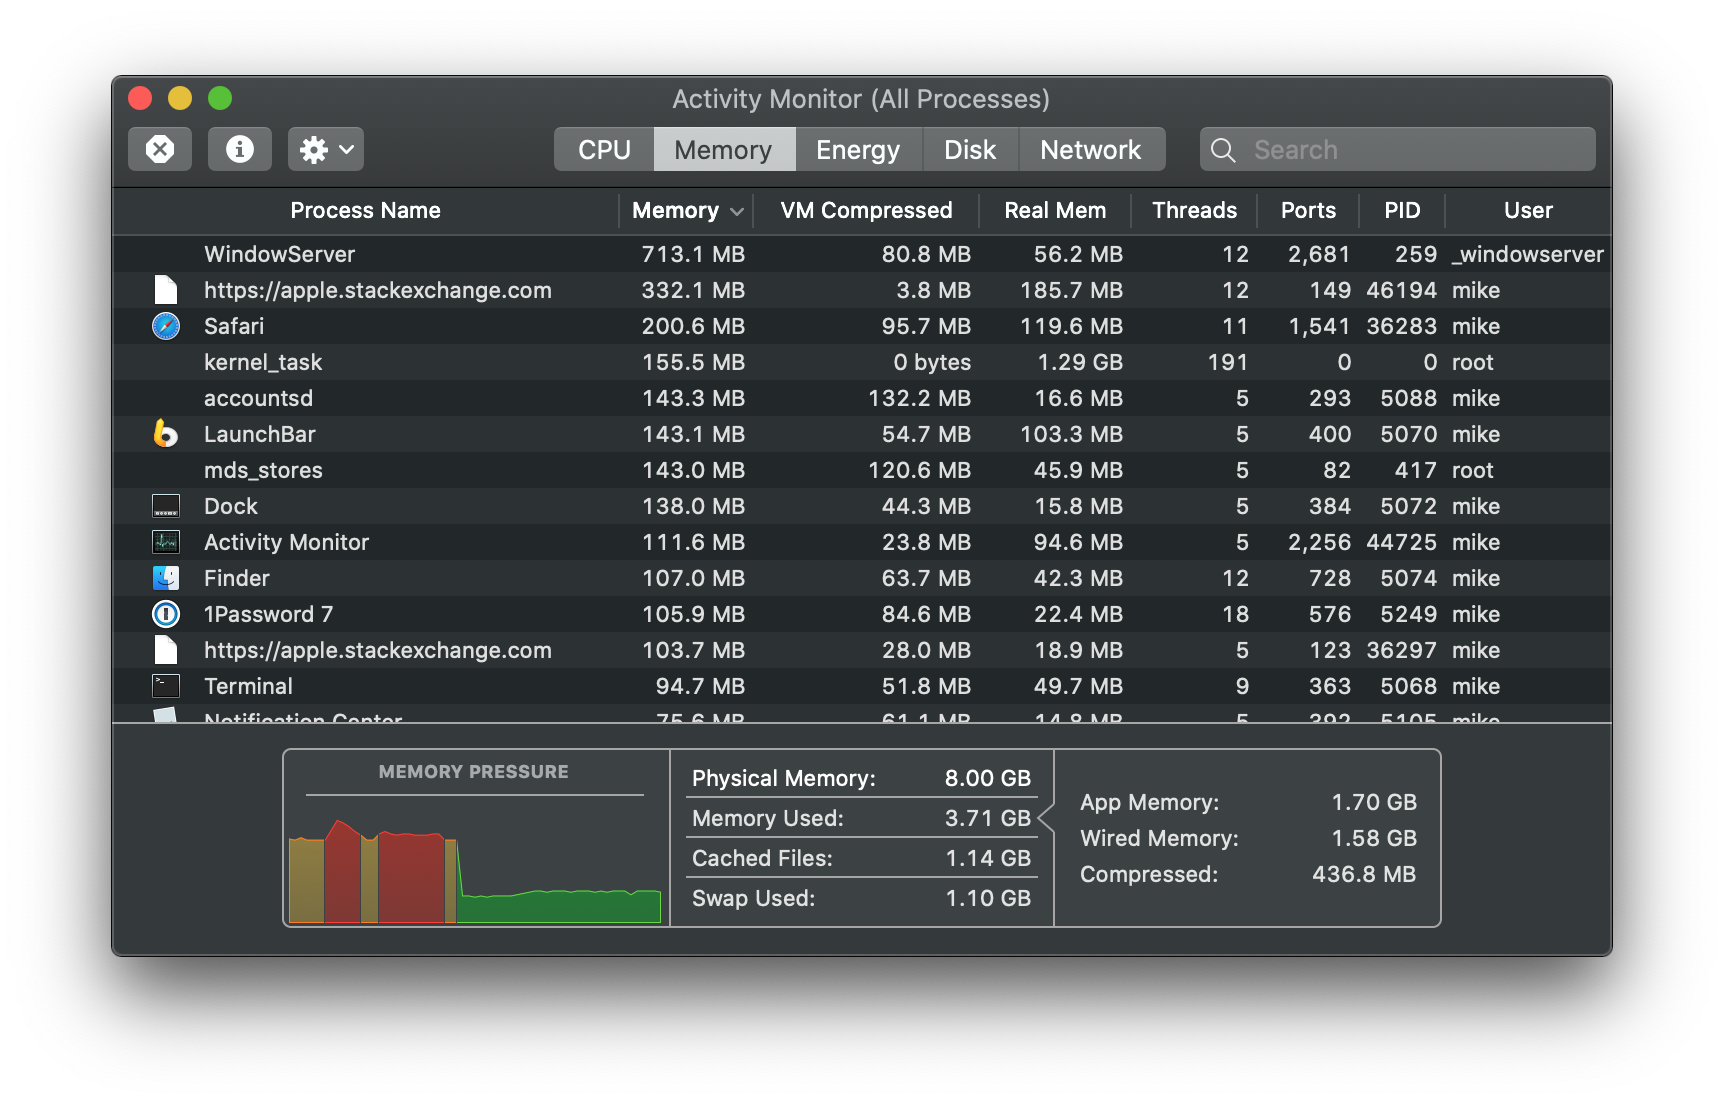Sort by VM Compressed column
This screenshot has height=1104, width=1724.
[x=866, y=210]
